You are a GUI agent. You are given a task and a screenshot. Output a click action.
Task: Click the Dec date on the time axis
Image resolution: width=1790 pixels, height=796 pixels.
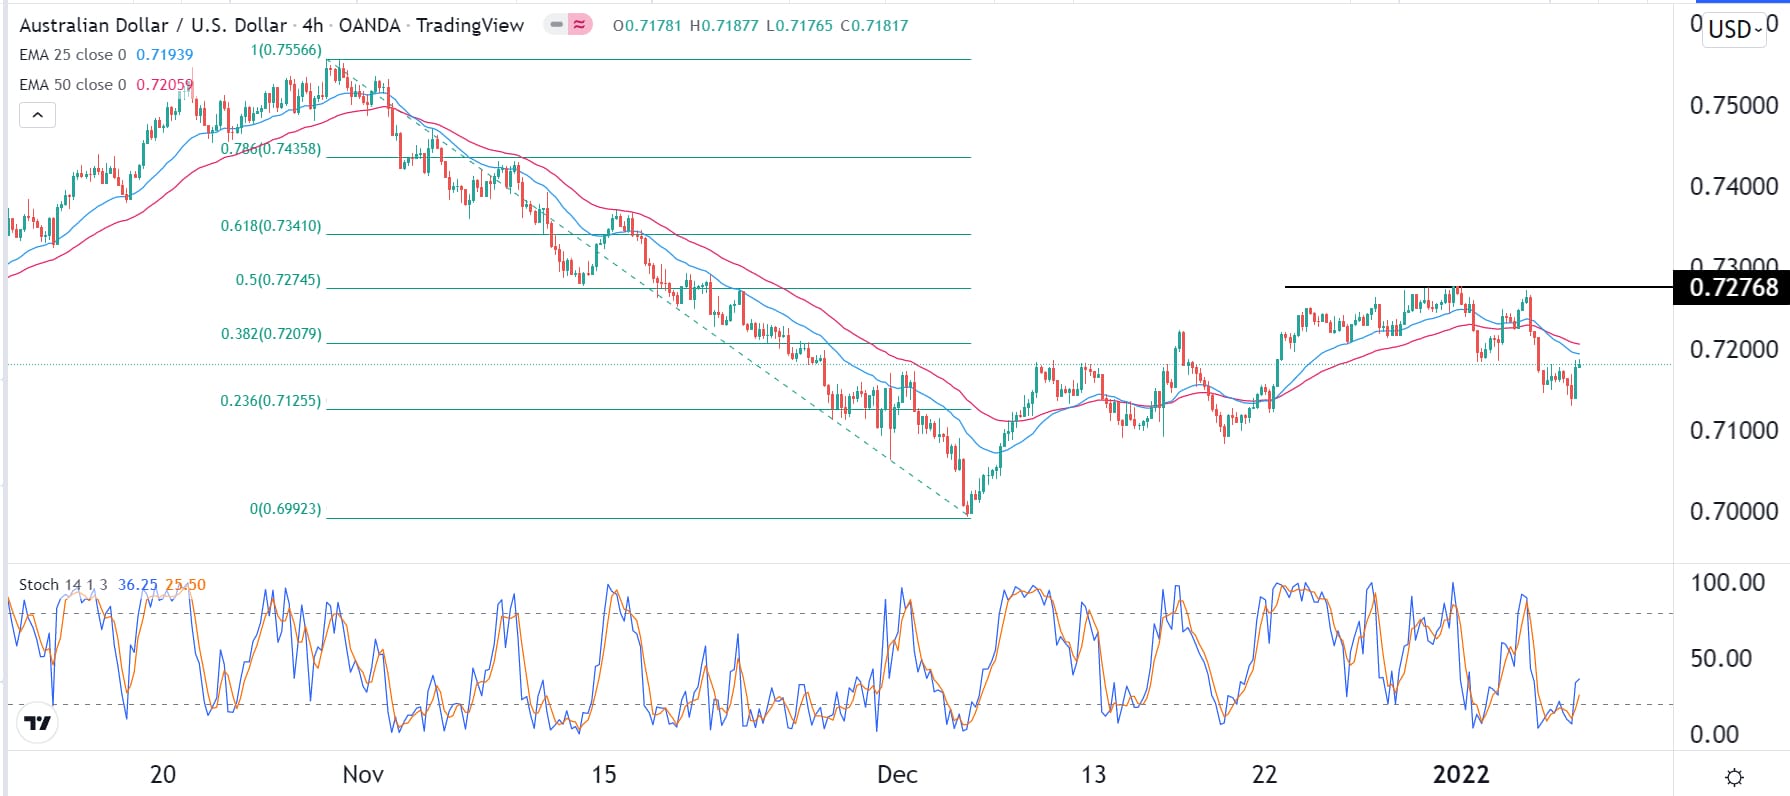coord(897,775)
